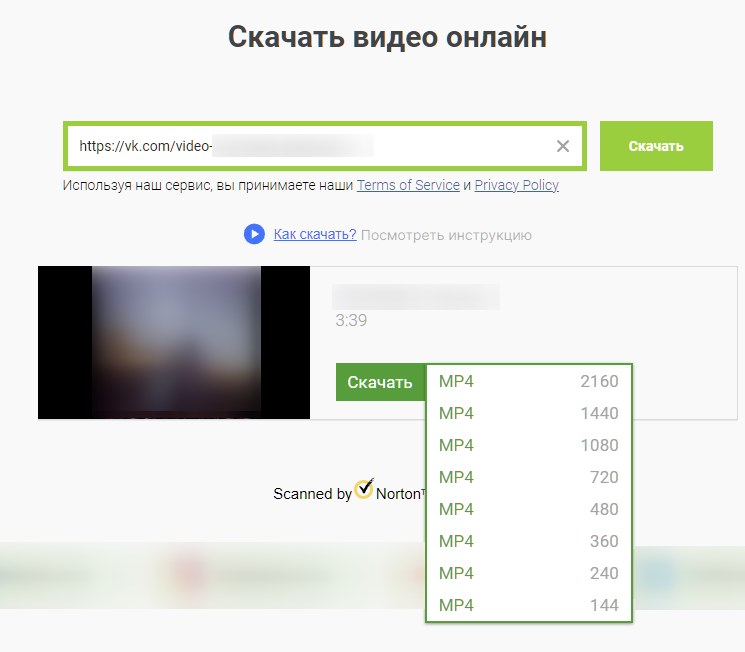The height and width of the screenshot is (652, 745).
Task: Click dark green Скачать dropdown button
Action: point(380,382)
